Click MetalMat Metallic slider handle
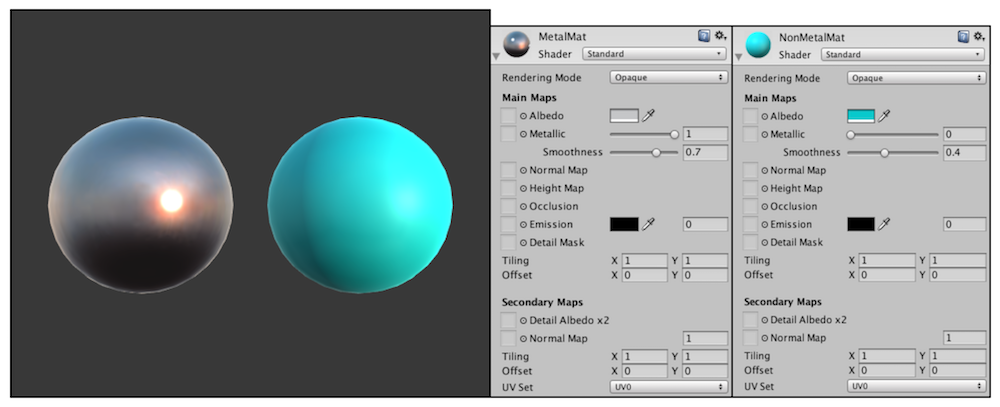This screenshot has height=407, width=1000. [675, 135]
